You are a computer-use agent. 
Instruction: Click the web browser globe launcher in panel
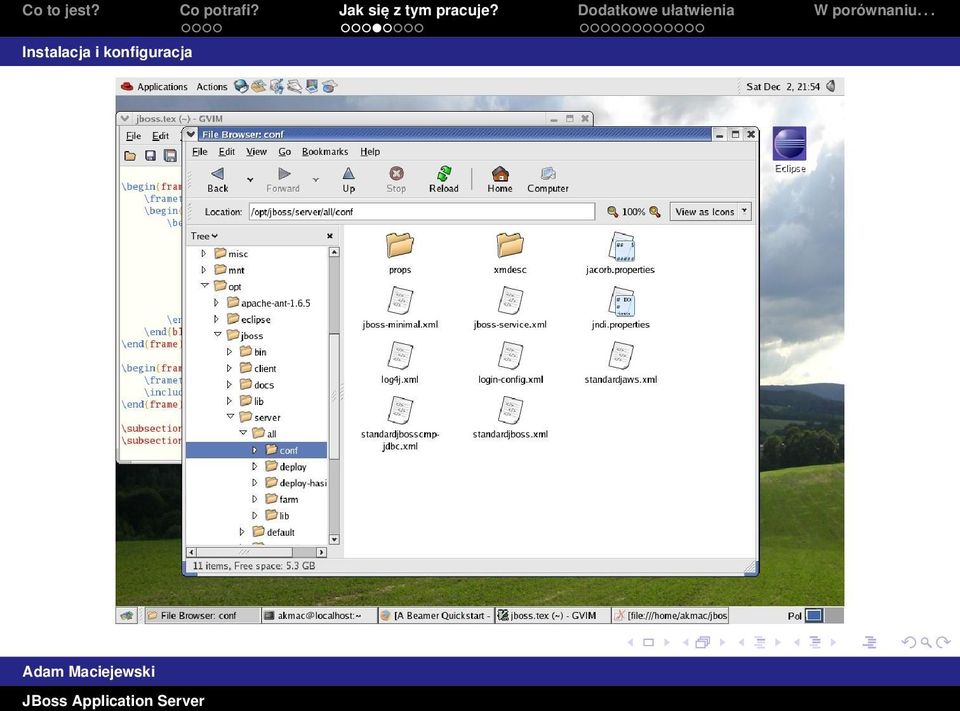point(241,86)
